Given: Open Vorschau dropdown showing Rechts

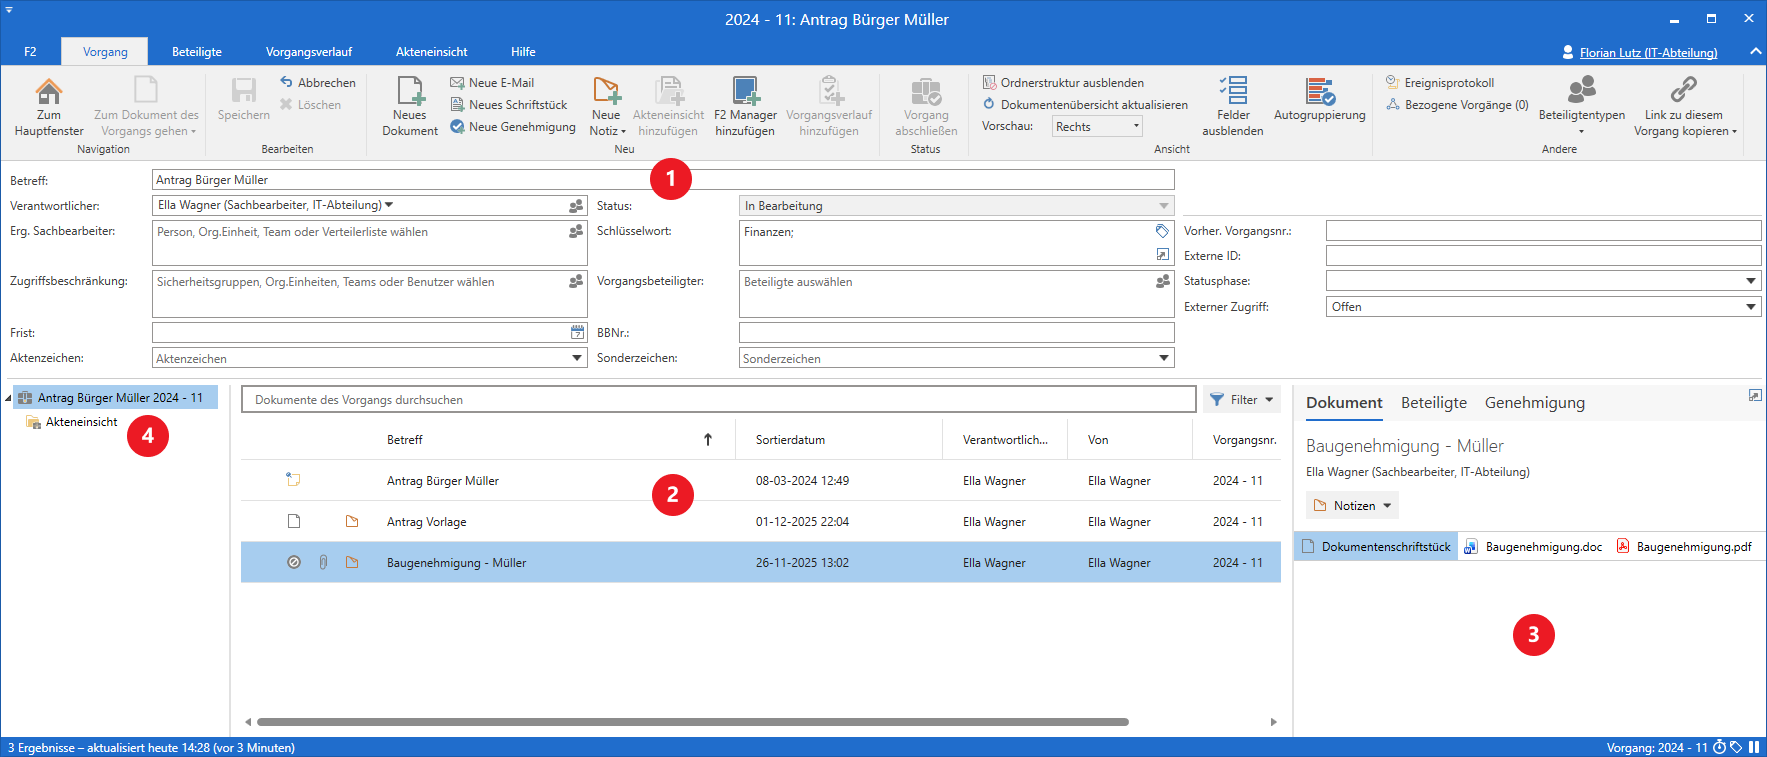Looking at the screenshot, I should [x=1097, y=127].
